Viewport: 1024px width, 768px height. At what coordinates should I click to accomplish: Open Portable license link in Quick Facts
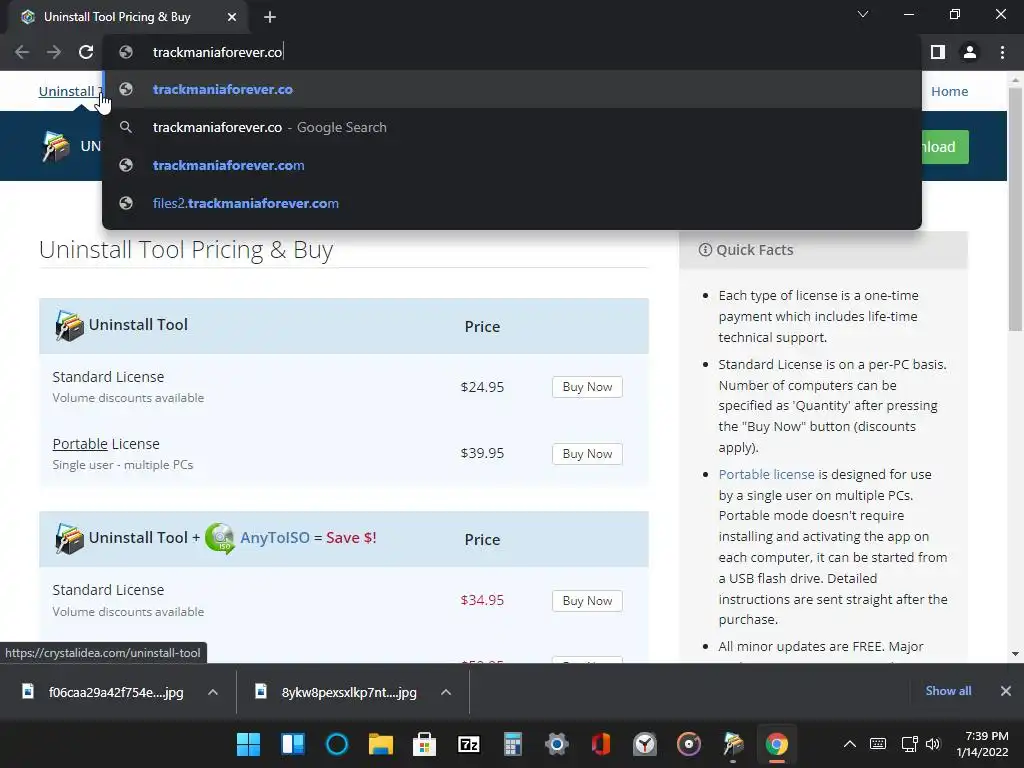[766, 474]
